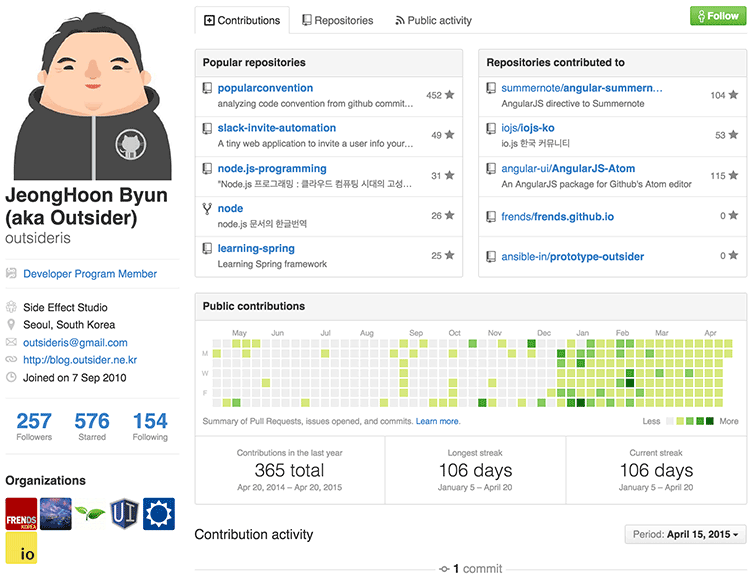
Task: Click Learn more about contributions
Action: point(438,421)
